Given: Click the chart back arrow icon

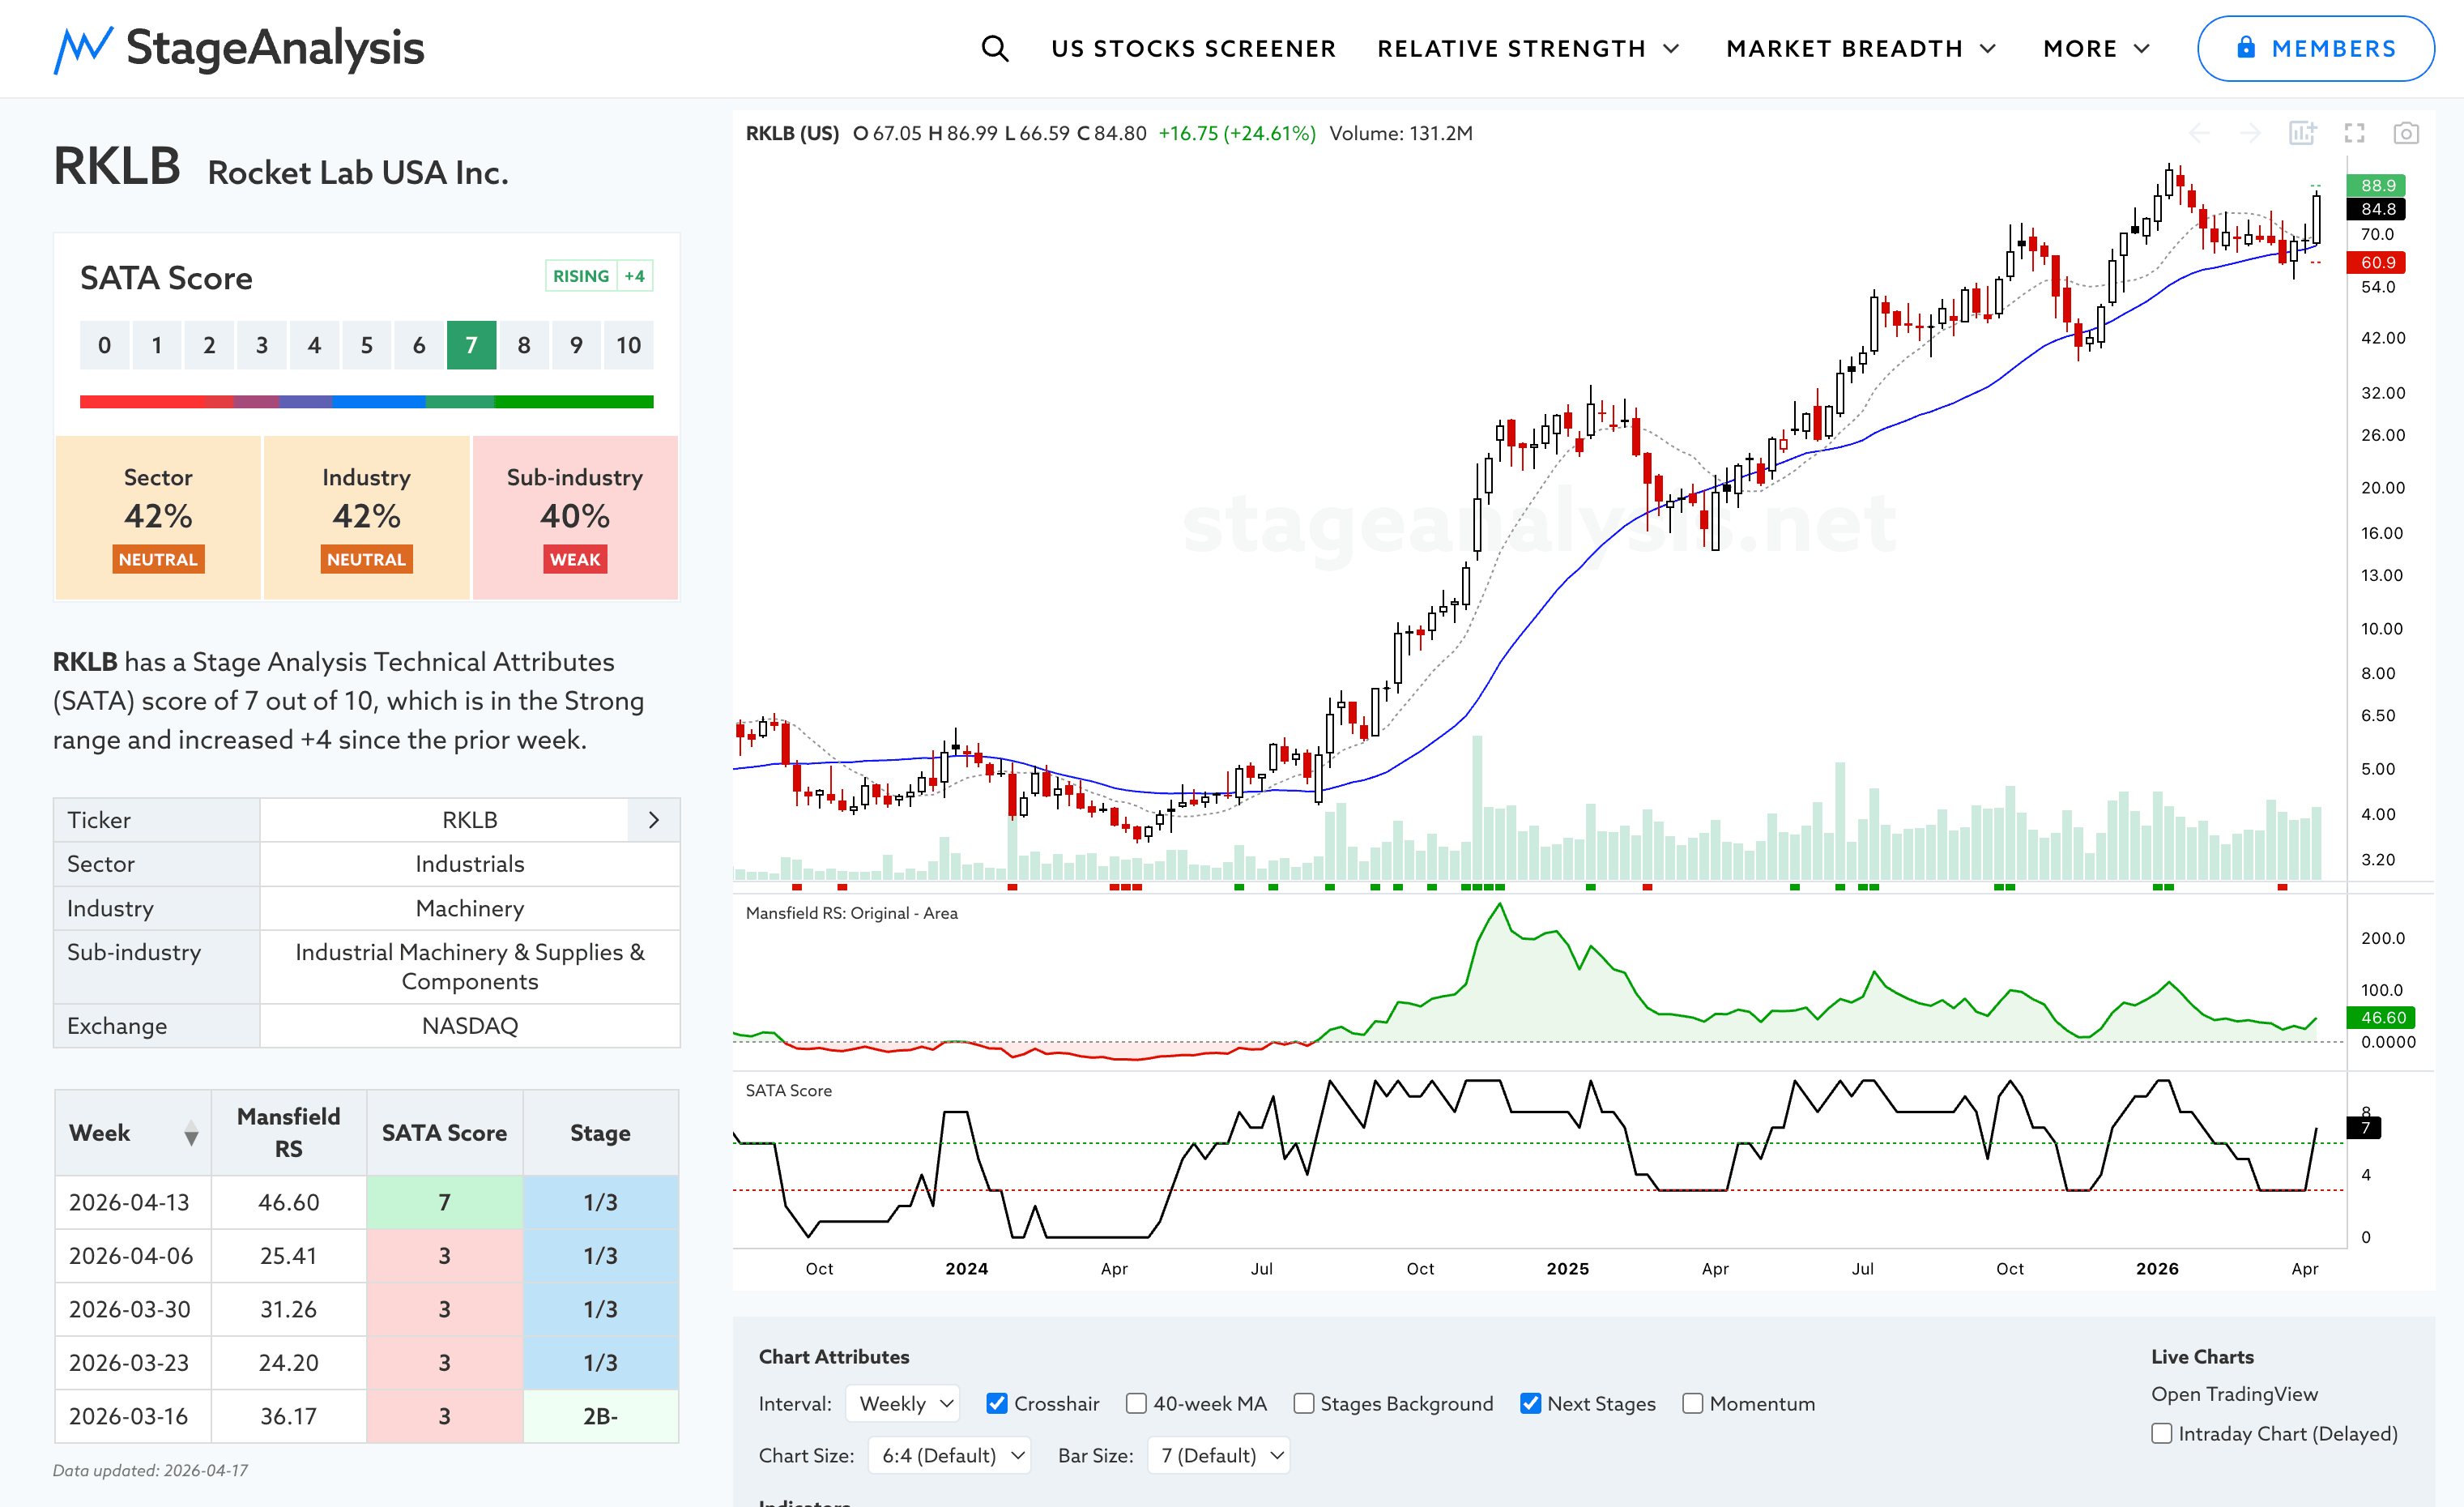Looking at the screenshot, I should tap(2199, 133).
